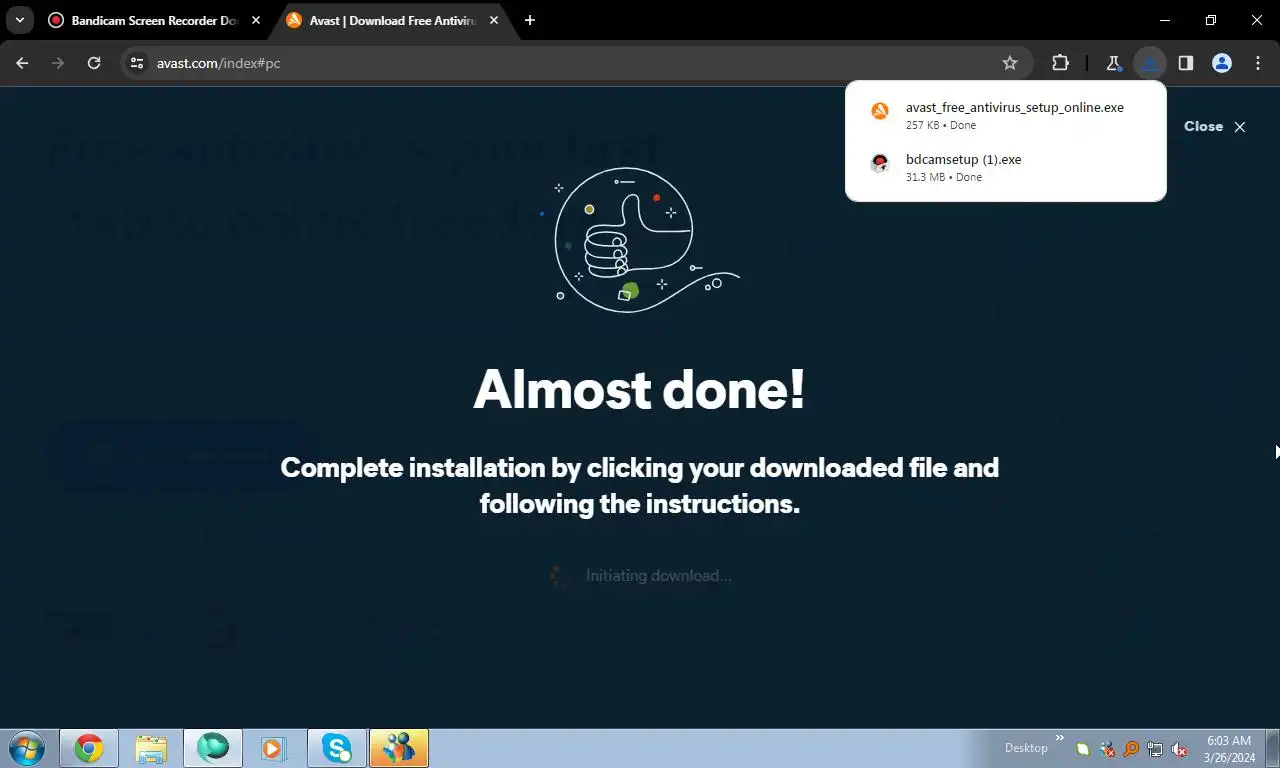The width and height of the screenshot is (1280, 768).
Task: Open the Extensions puzzle icon
Action: 1060,63
